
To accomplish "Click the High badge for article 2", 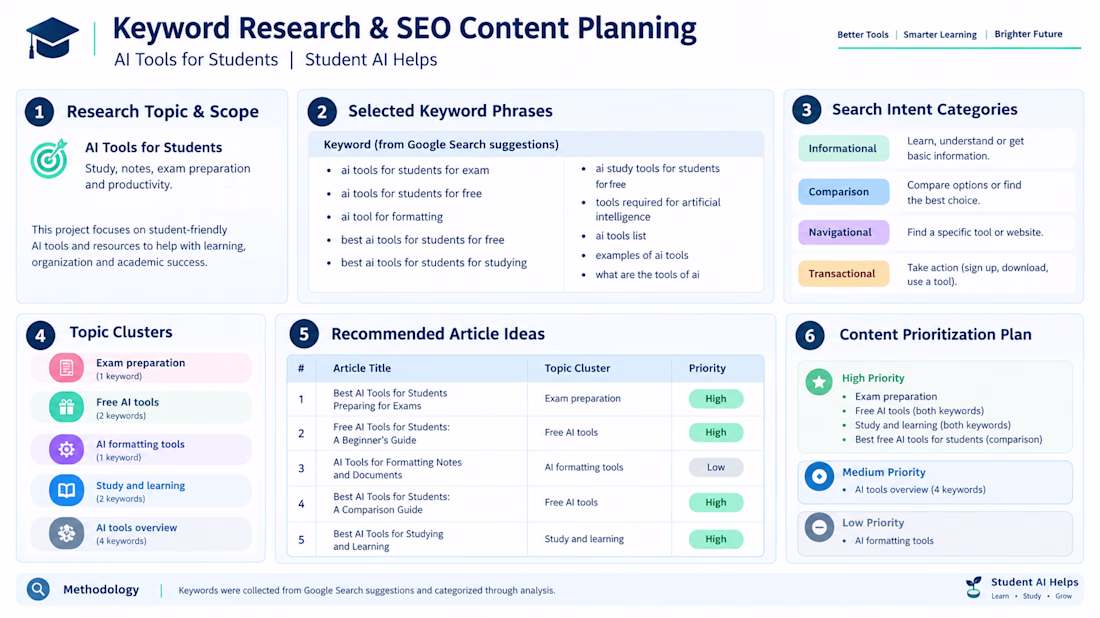I will click(x=716, y=433).
